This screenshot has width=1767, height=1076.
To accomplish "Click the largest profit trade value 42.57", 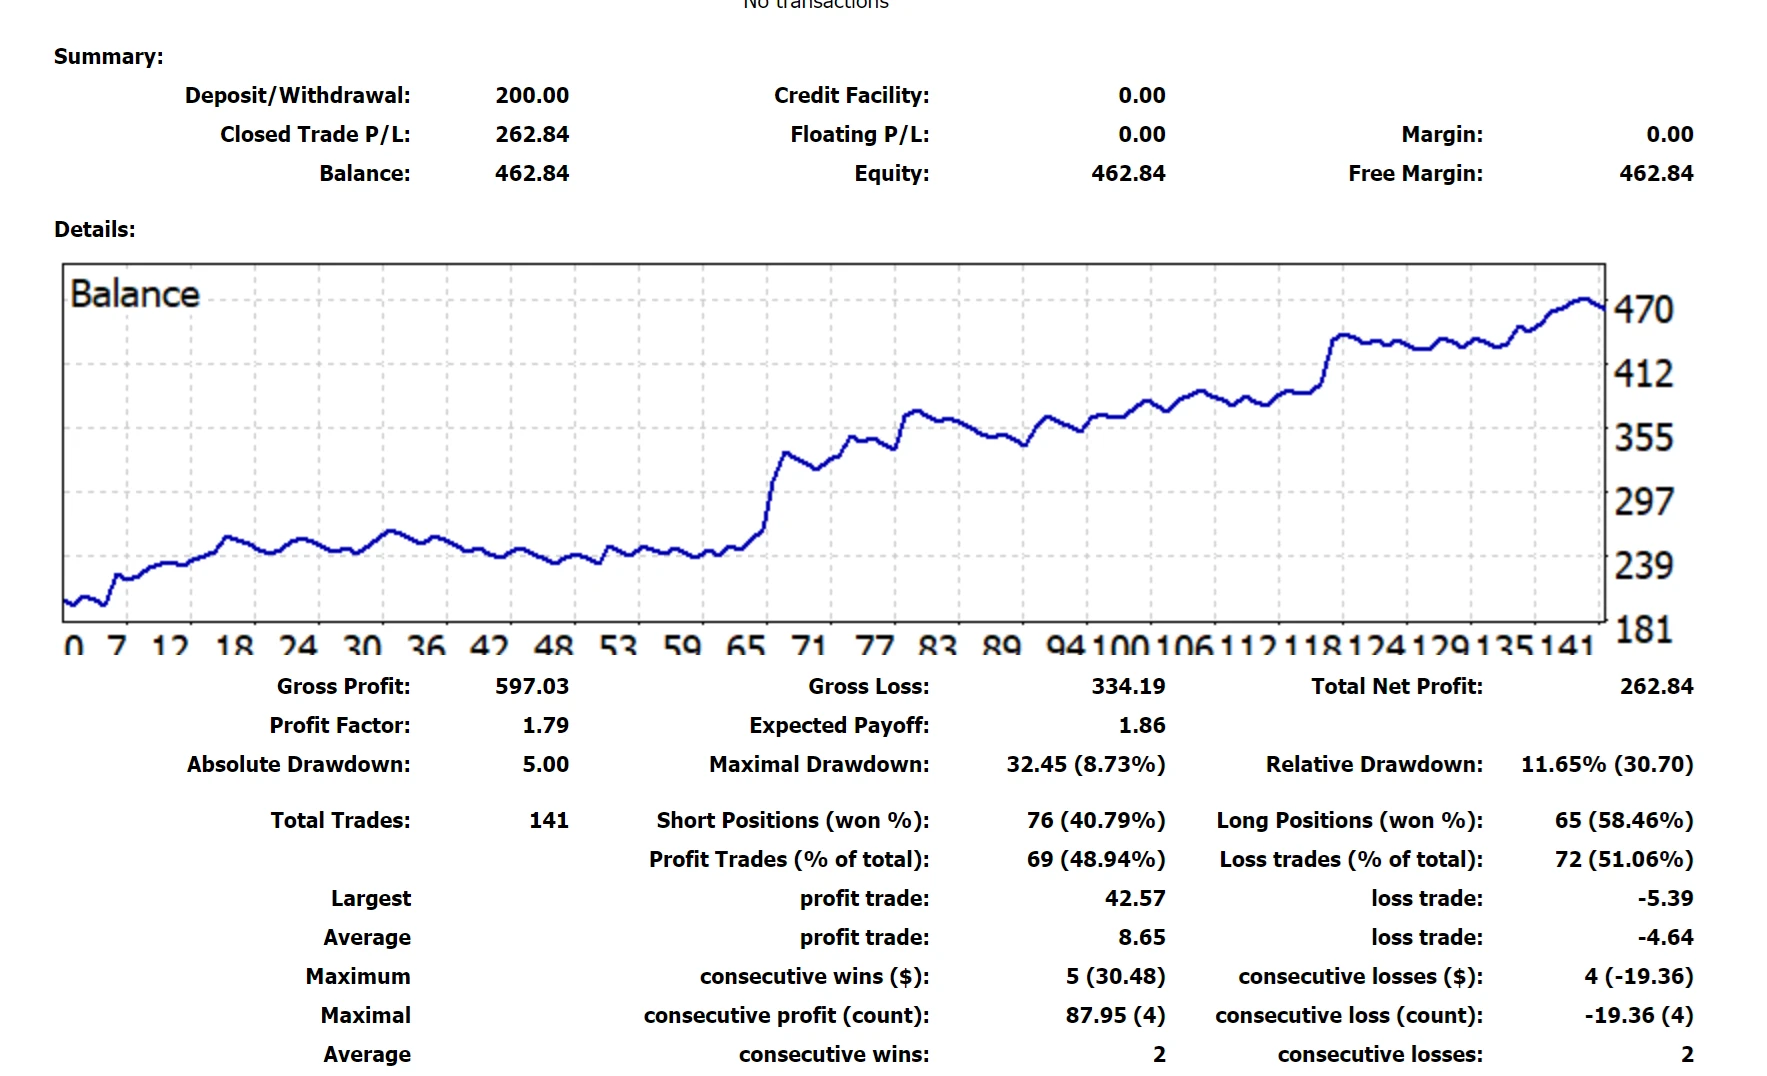I will point(1134,899).
